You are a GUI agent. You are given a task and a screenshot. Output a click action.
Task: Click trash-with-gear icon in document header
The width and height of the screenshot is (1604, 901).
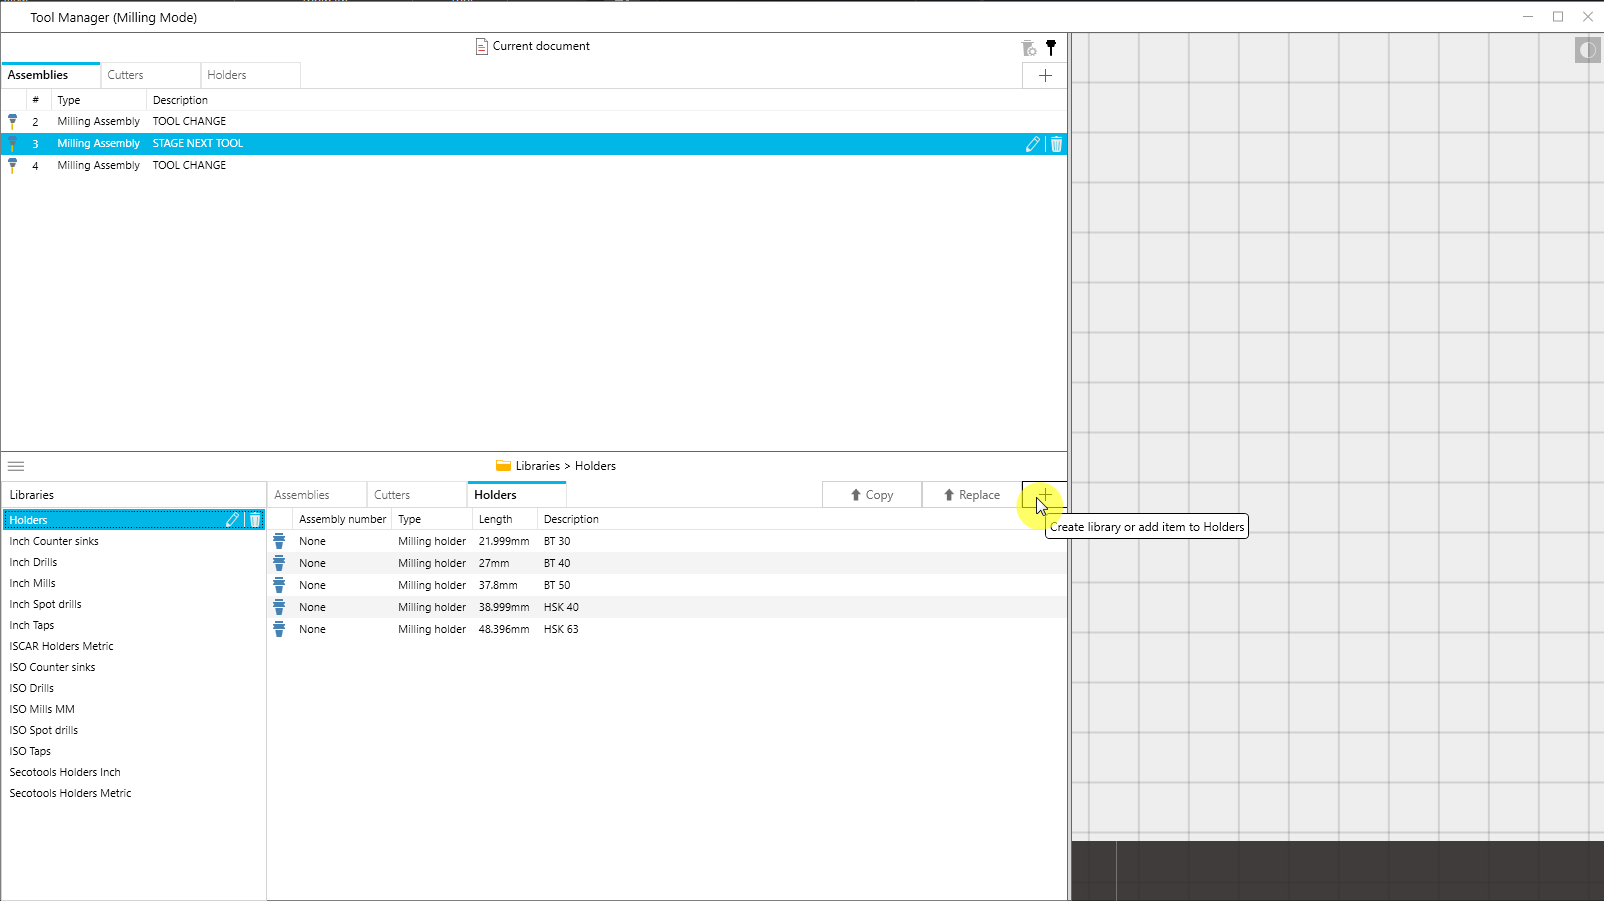(1028, 47)
